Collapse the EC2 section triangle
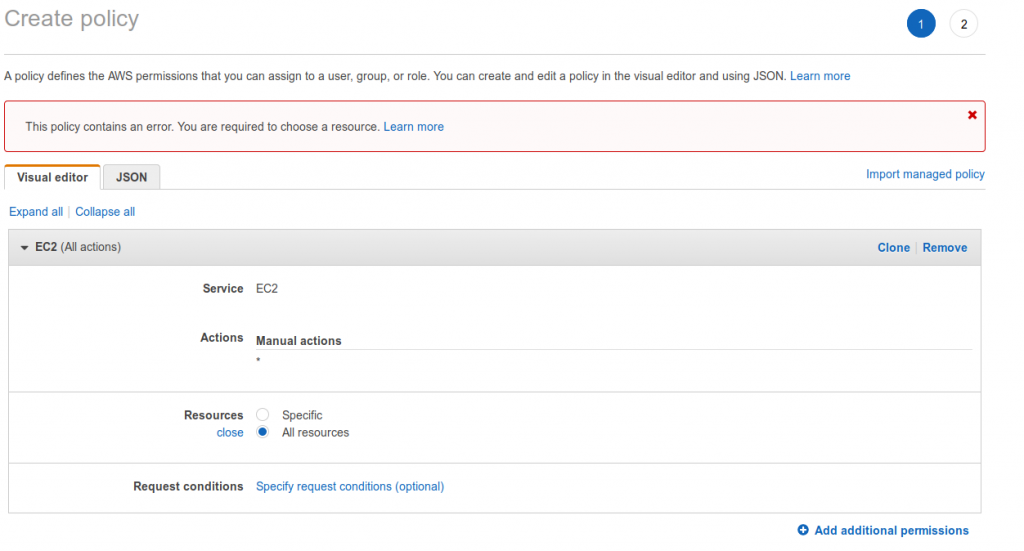The width and height of the screenshot is (1024, 551). pyautogui.click(x=24, y=247)
